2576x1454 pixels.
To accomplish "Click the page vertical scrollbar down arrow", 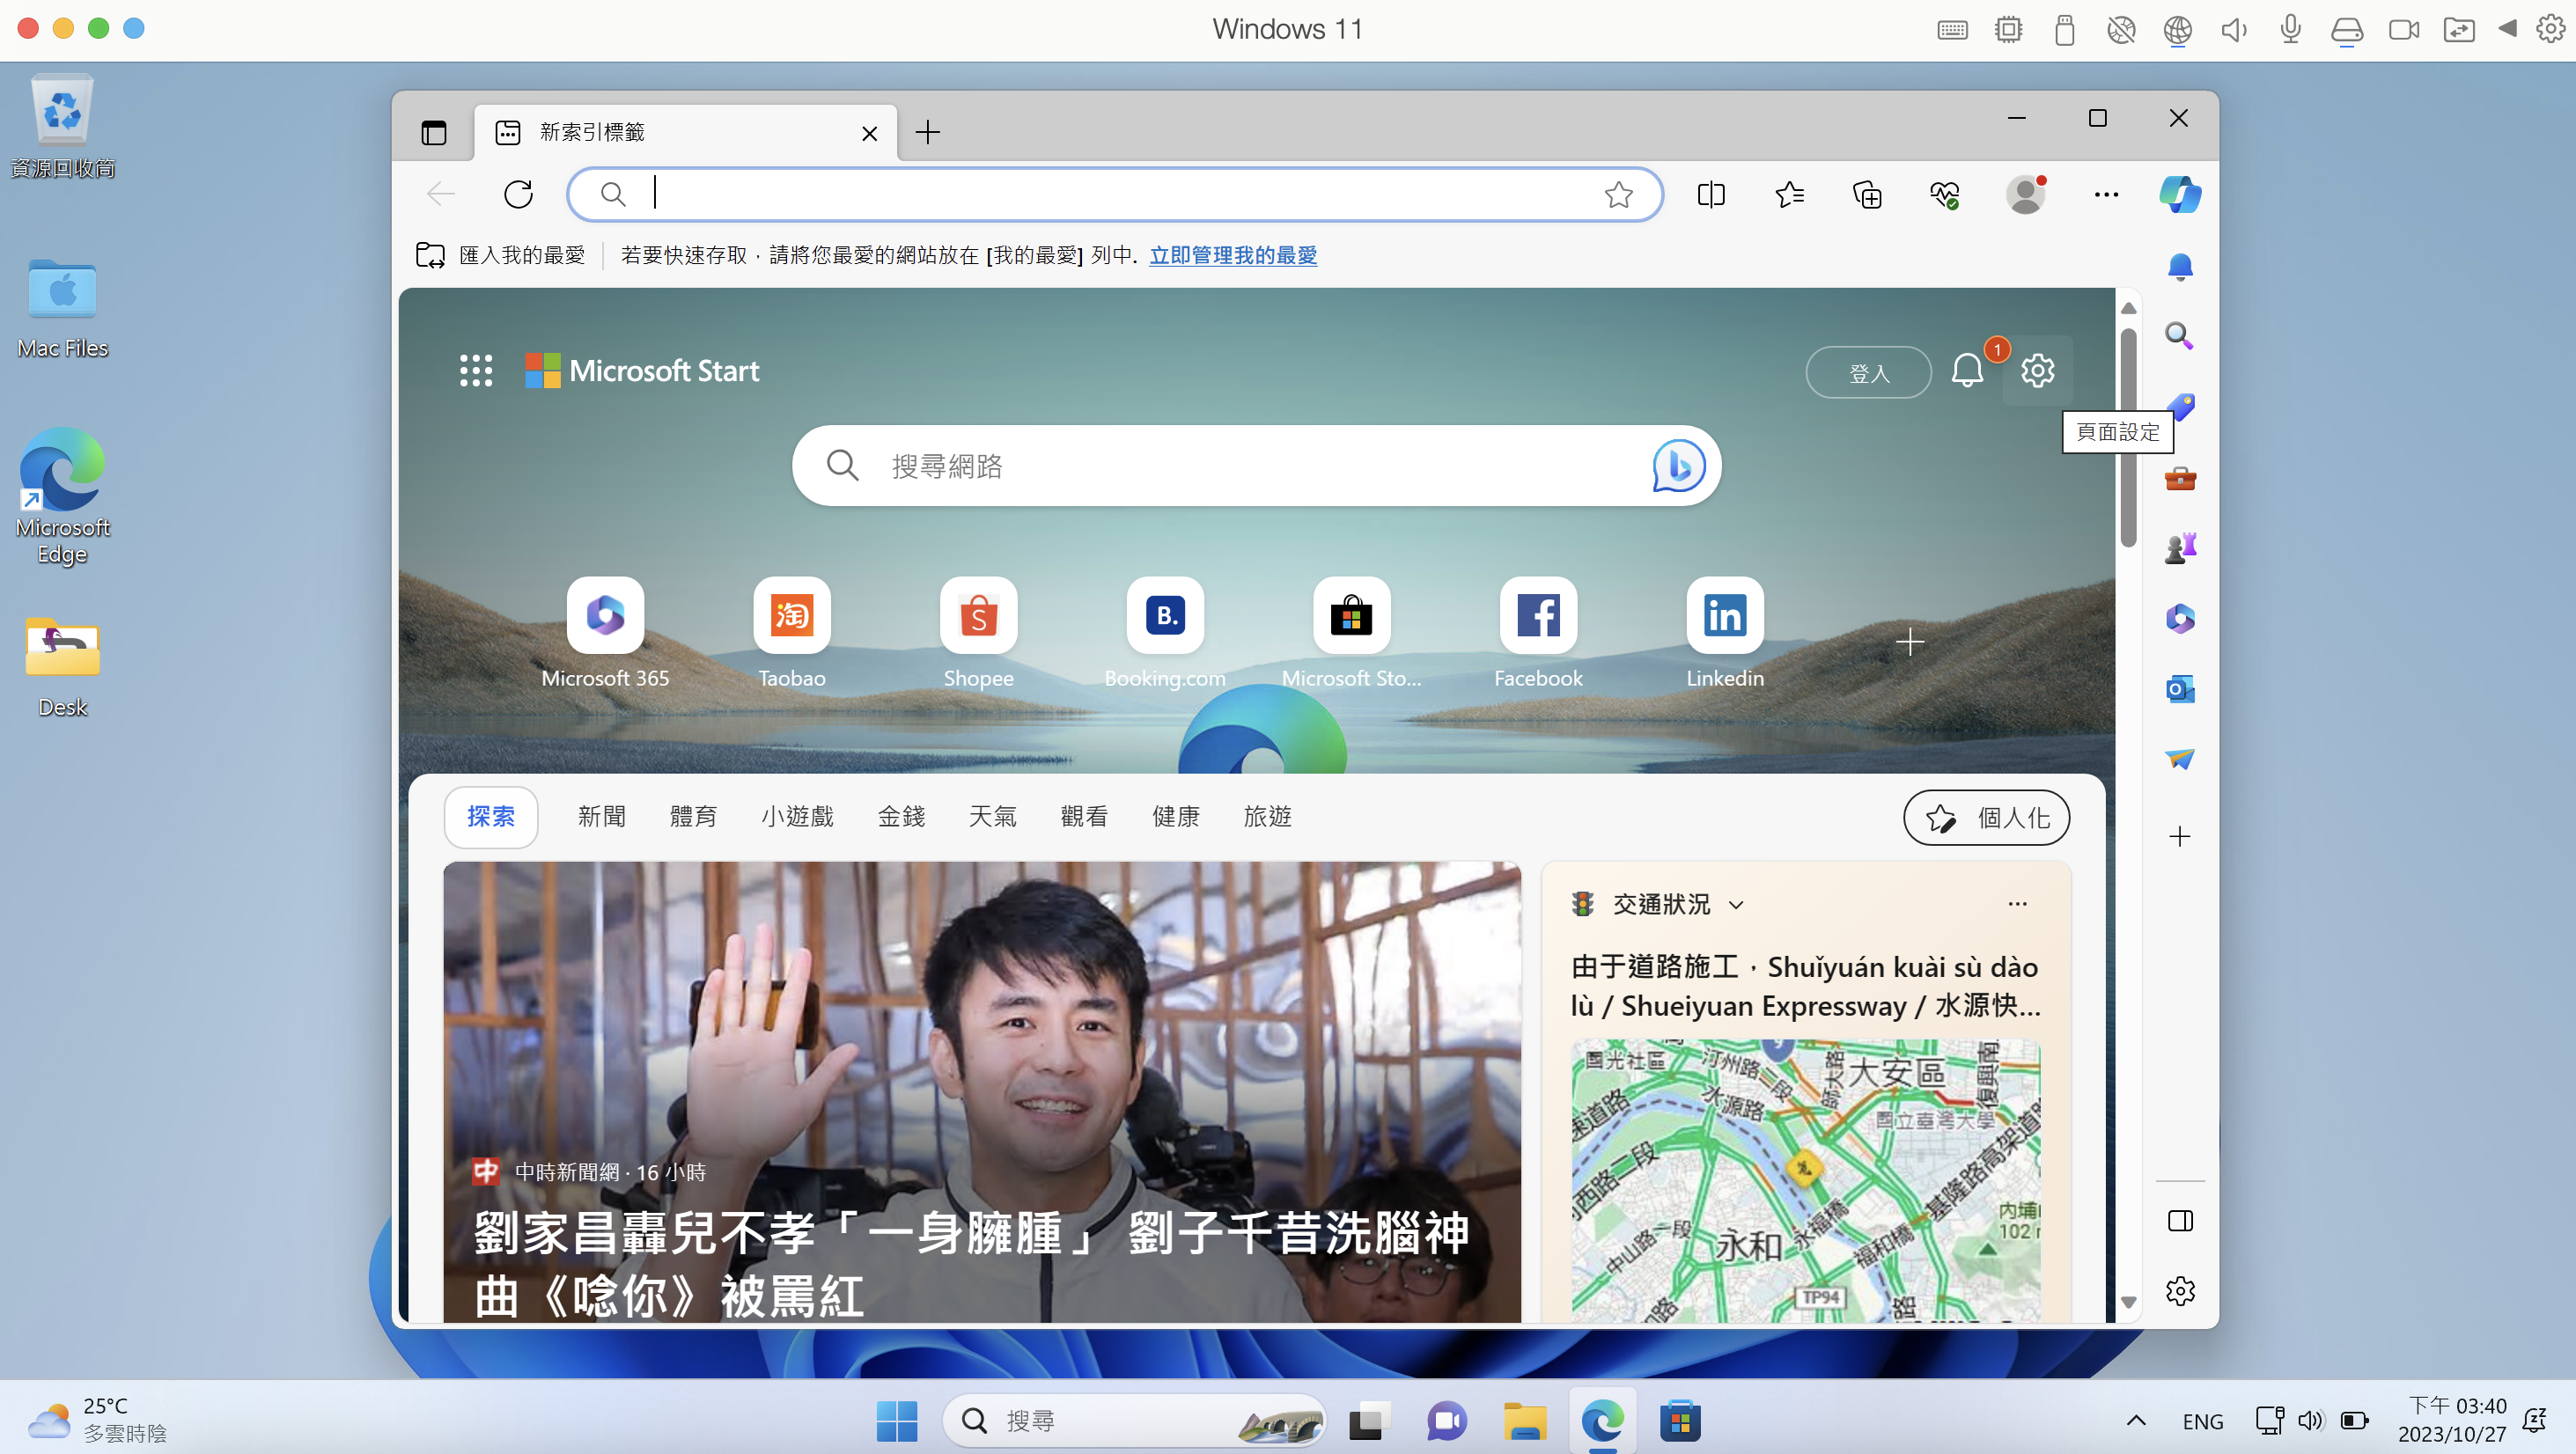I will [2128, 1303].
